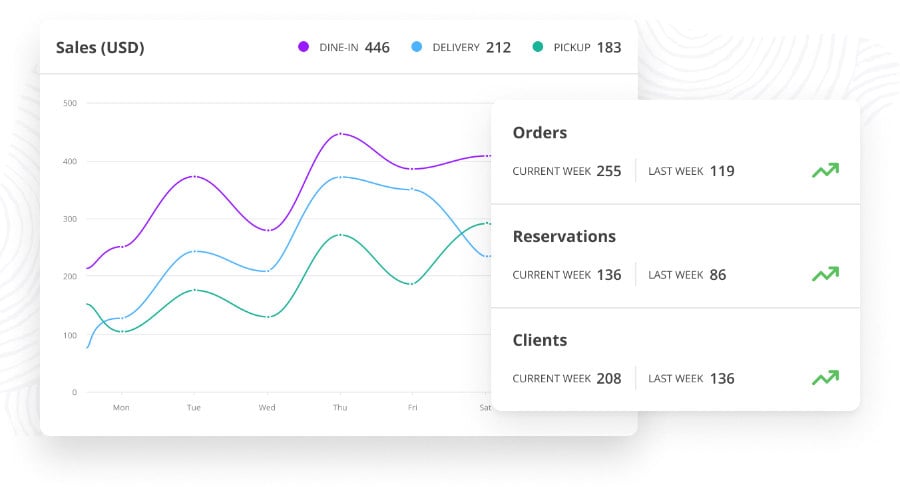Open the Clients card heading

(540, 340)
